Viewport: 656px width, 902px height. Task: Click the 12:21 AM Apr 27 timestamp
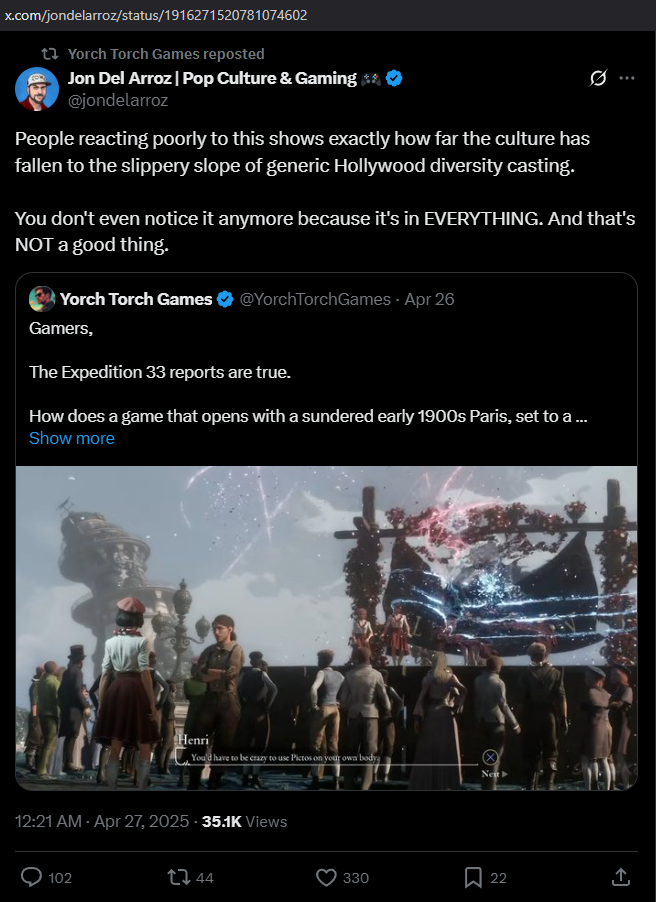click(x=102, y=821)
